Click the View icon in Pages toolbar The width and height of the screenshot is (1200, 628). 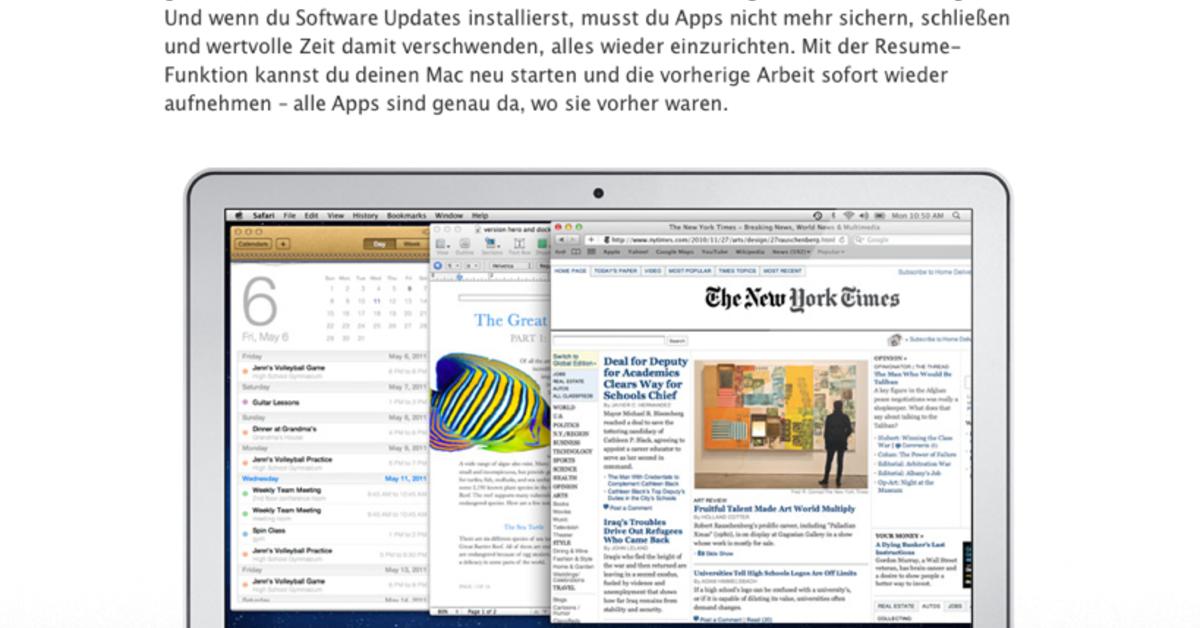pyautogui.click(x=442, y=244)
